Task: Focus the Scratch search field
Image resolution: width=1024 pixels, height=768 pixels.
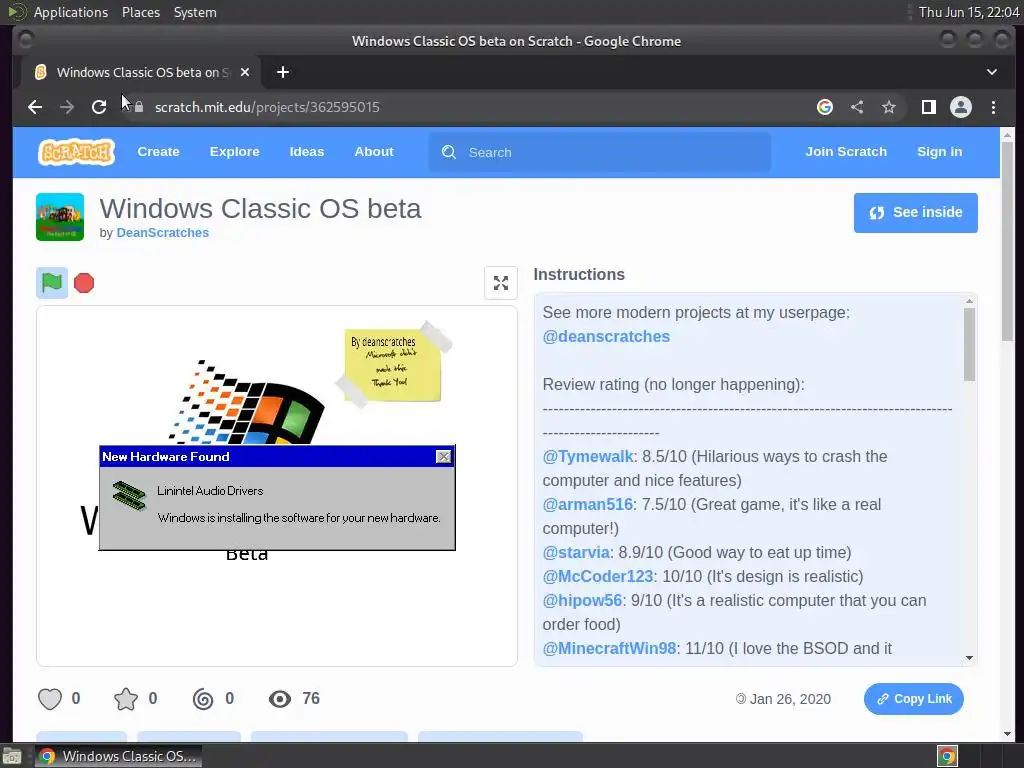Action: point(600,152)
